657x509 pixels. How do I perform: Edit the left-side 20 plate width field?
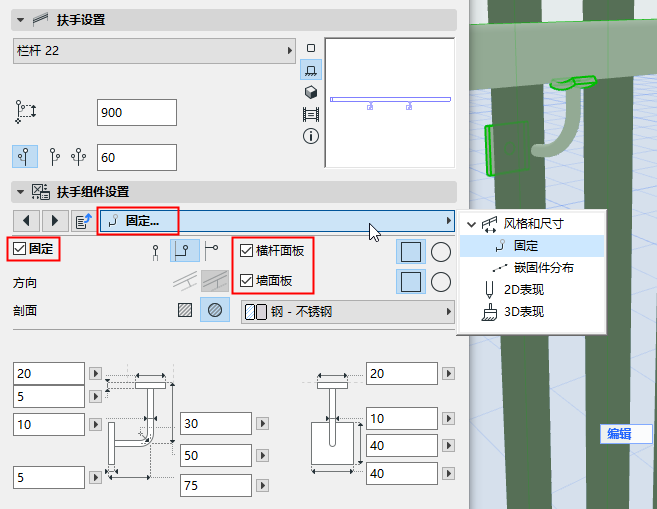(x=49, y=373)
